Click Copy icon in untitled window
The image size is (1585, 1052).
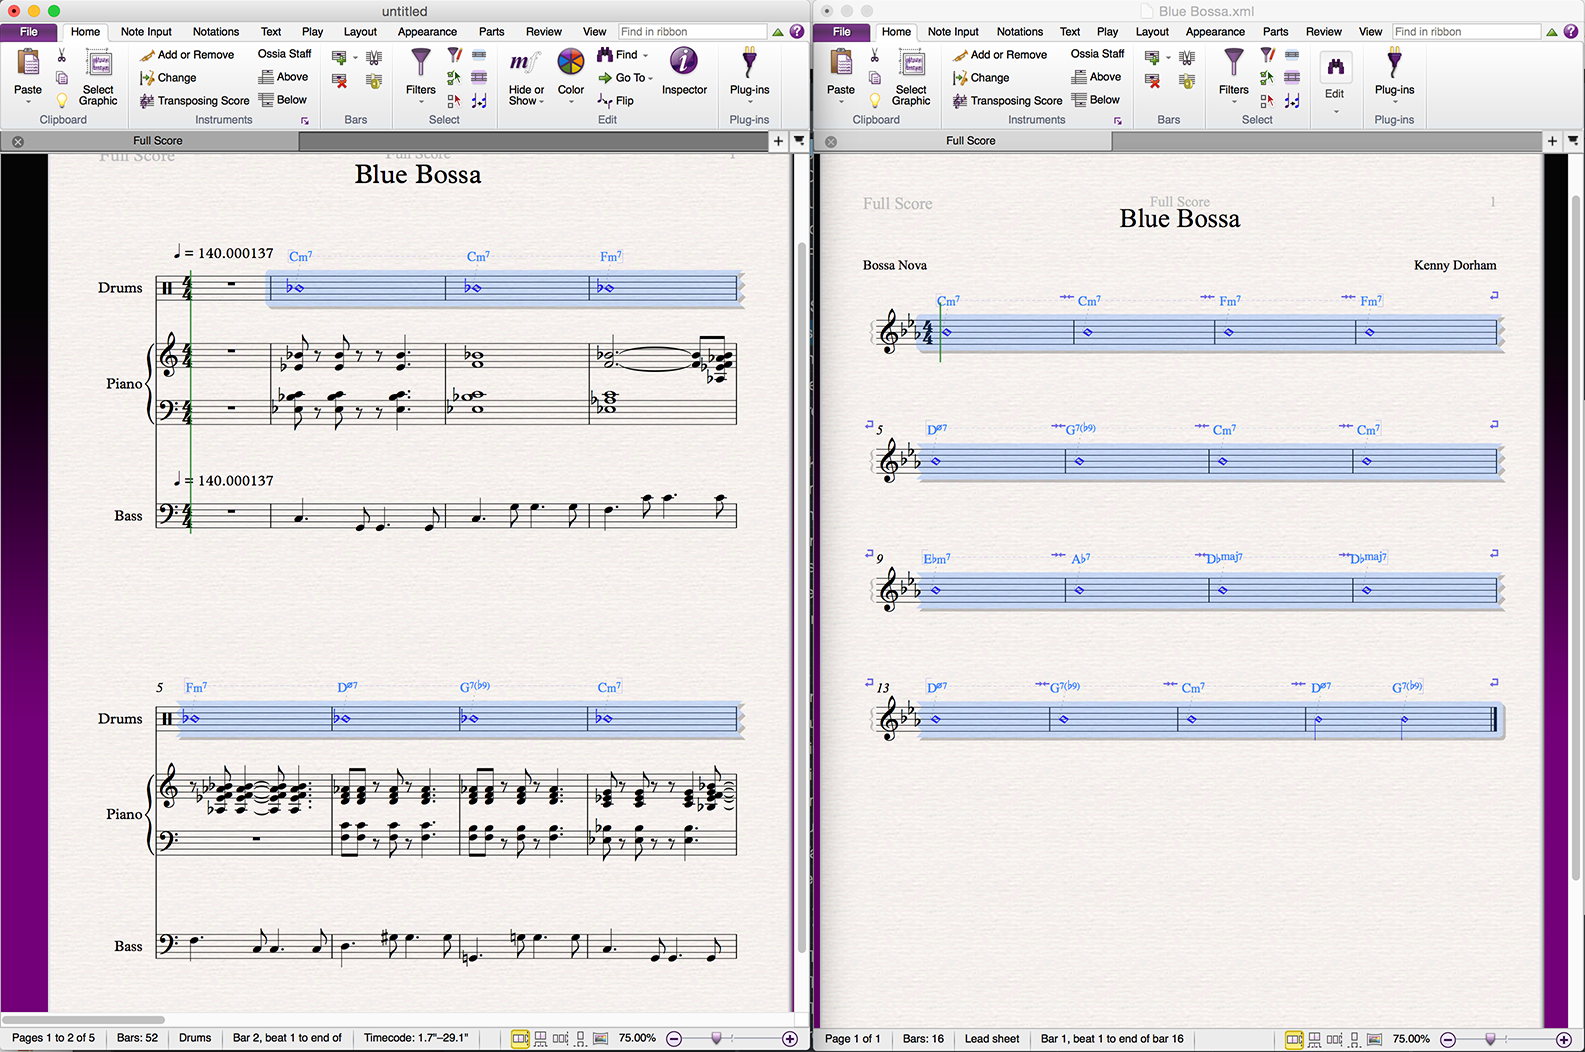62,78
